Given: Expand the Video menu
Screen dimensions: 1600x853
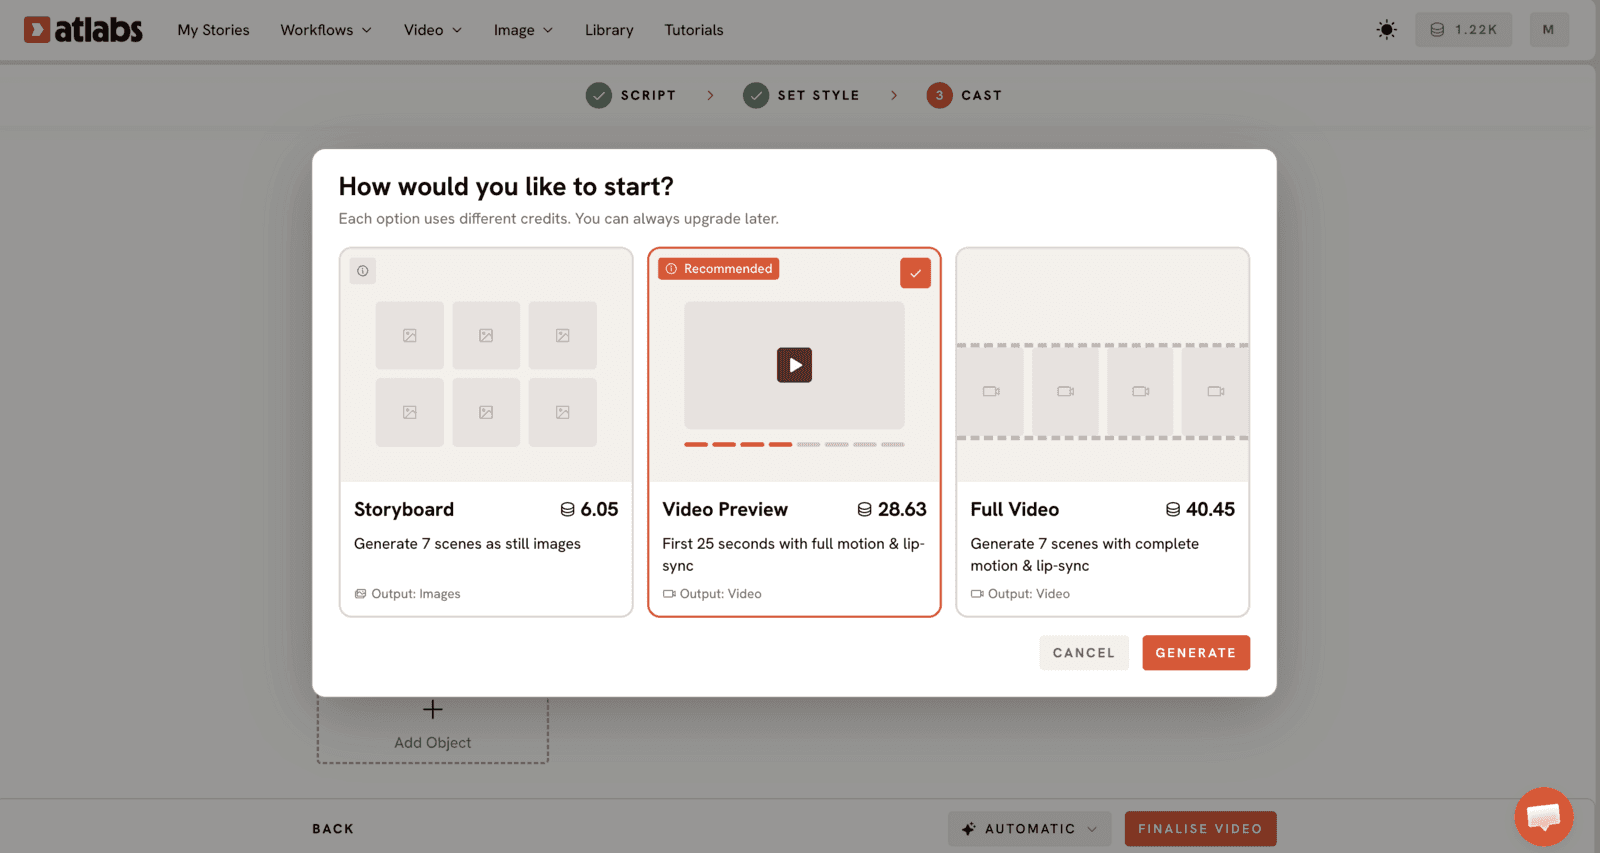Looking at the screenshot, I should 433,30.
